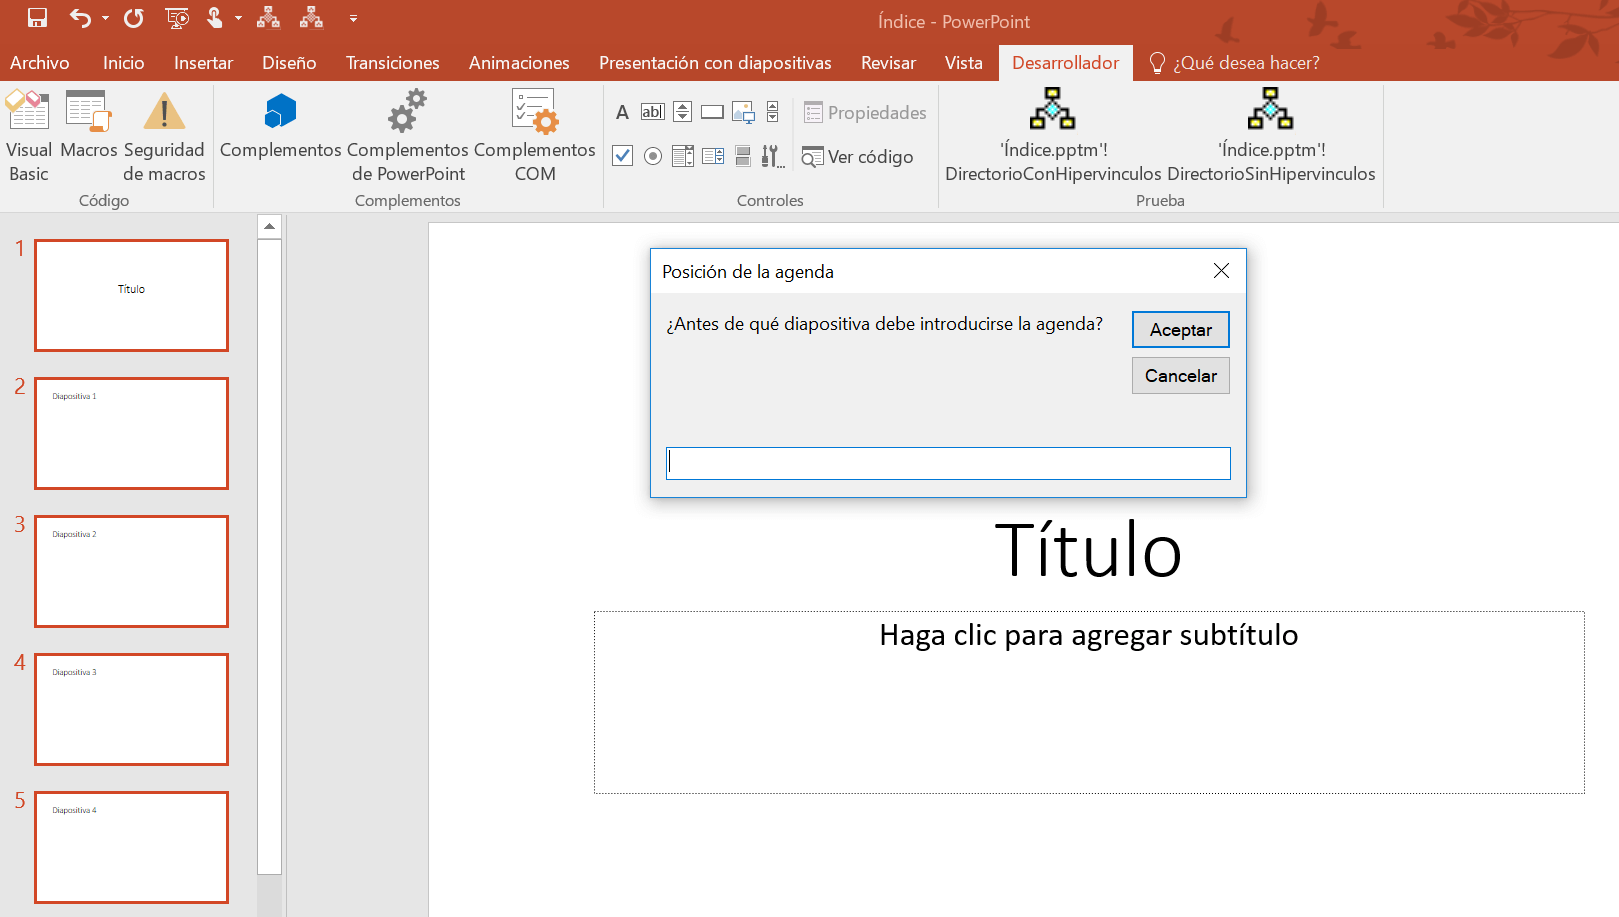This screenshot has width=1619, height=917.
Task: Click the Save icon in quick access toolbar
Action: [37, 18]
